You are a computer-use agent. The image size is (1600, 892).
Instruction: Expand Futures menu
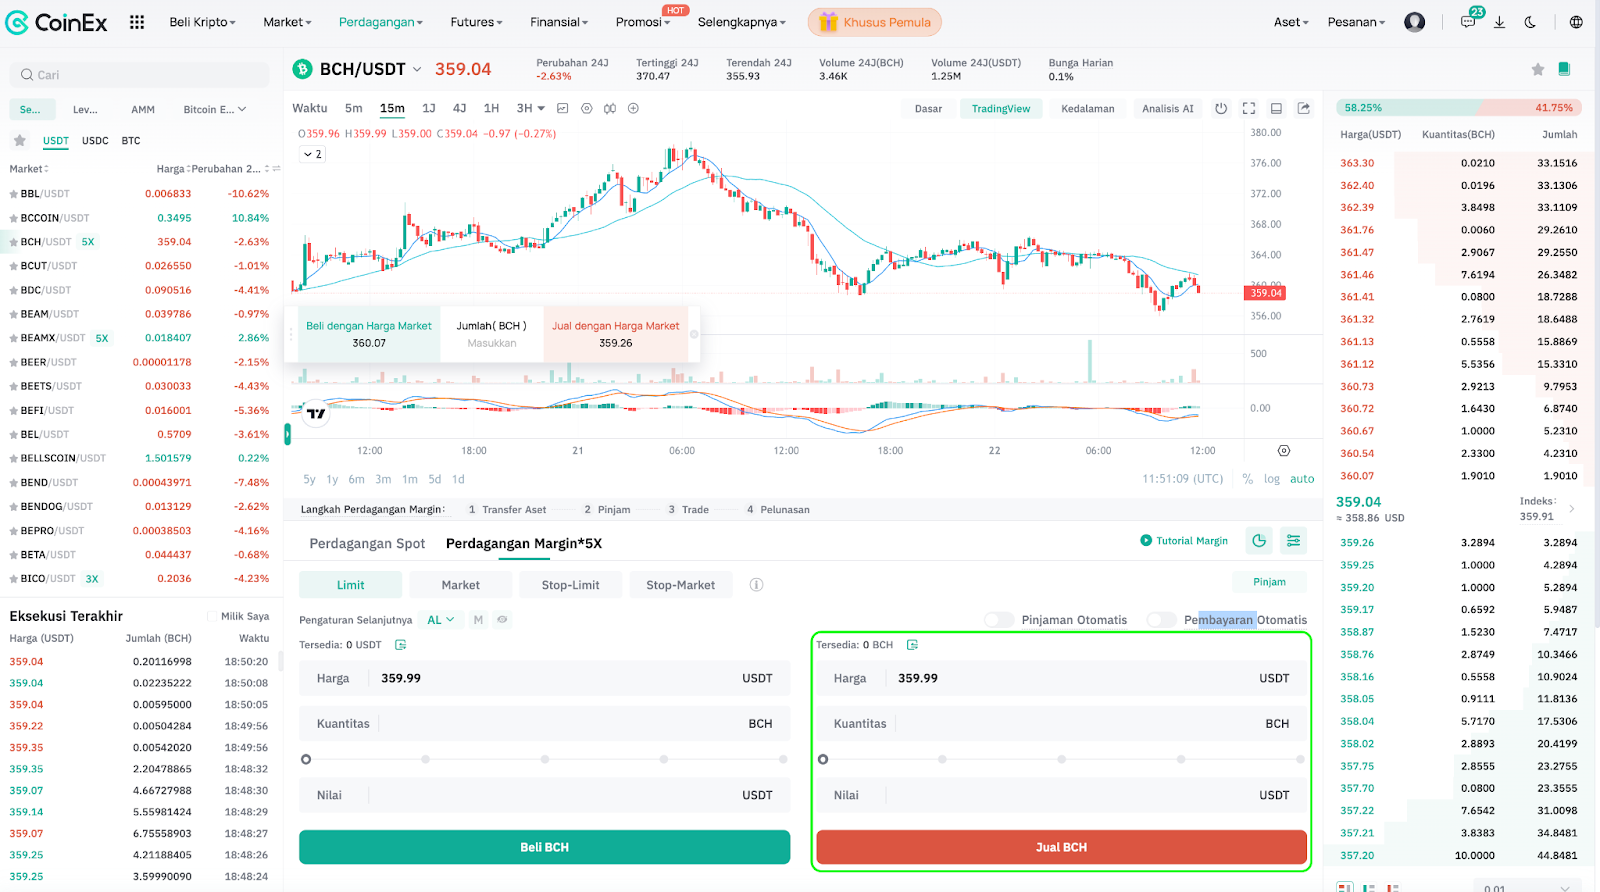[x=476, y=22]
